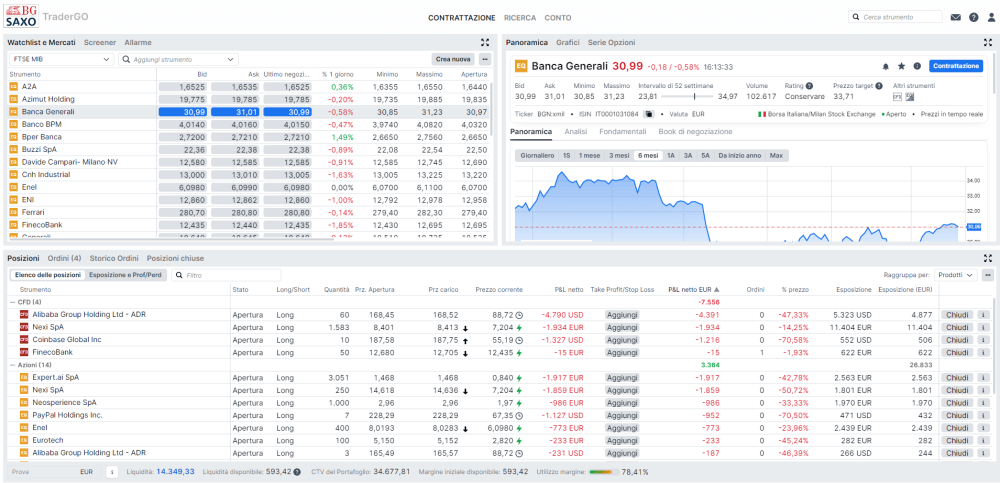
Task: Show Rating help tooltip icon
Action: tap(809, 86)
